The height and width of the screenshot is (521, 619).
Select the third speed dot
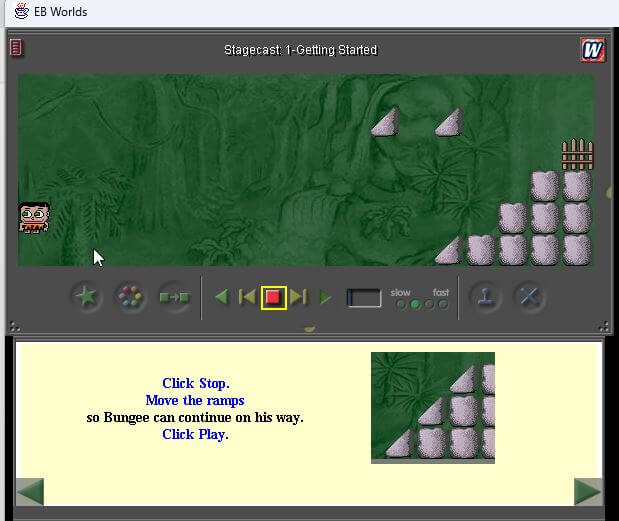[430, 305]
